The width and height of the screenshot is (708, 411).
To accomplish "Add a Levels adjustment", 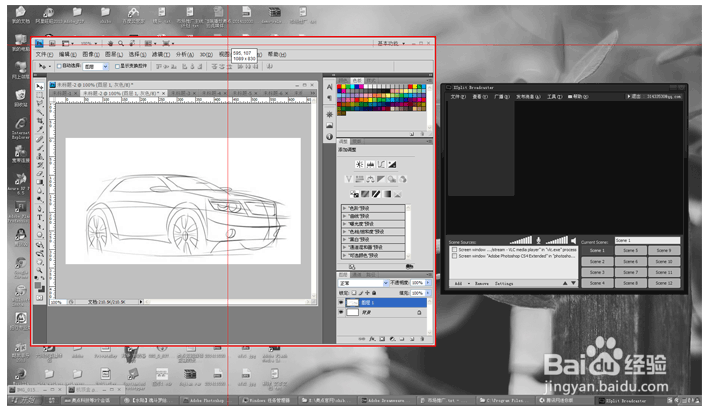I will pyautogui.click(x=370, y=164).
